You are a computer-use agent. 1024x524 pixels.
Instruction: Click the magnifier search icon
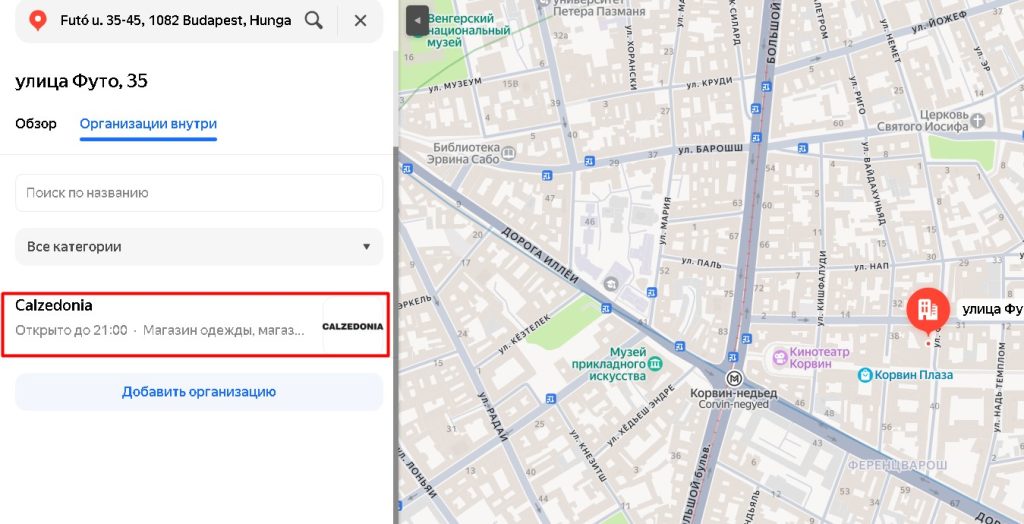[314, 20]
